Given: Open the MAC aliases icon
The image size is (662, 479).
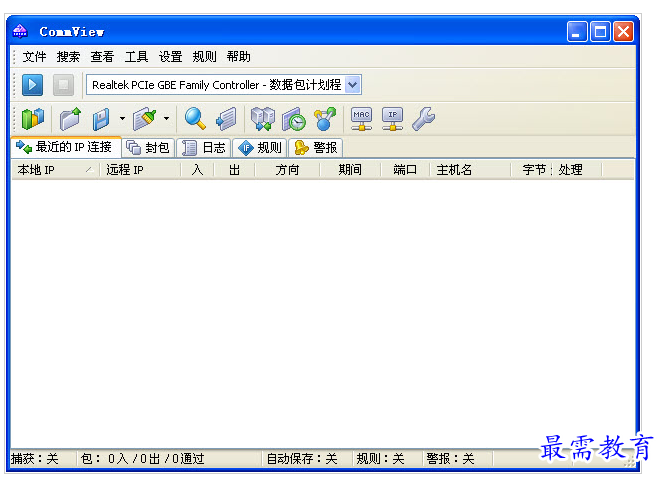Looking at the screenshot, I should pos(361,119).
